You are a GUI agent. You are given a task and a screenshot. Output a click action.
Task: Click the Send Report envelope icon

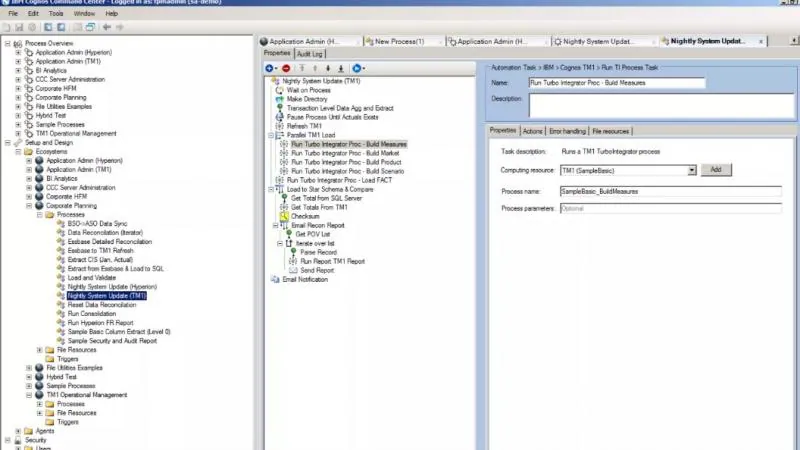pos(293,270)
